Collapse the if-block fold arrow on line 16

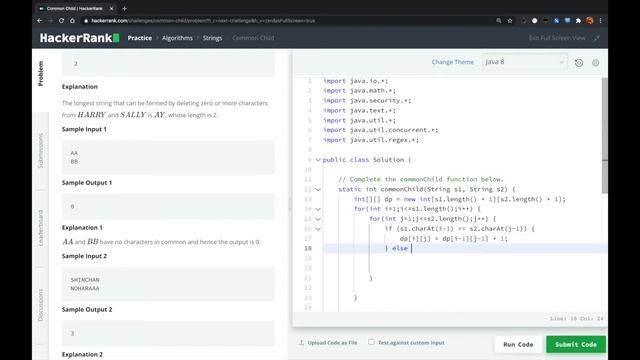(318, 229)
